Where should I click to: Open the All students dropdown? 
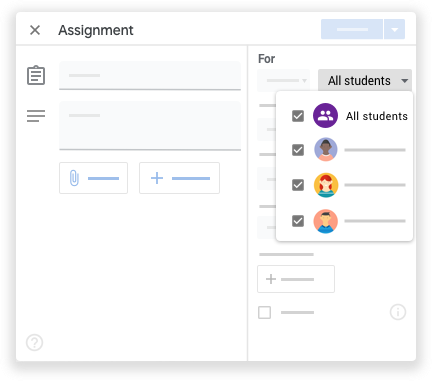tap(365, 80)
